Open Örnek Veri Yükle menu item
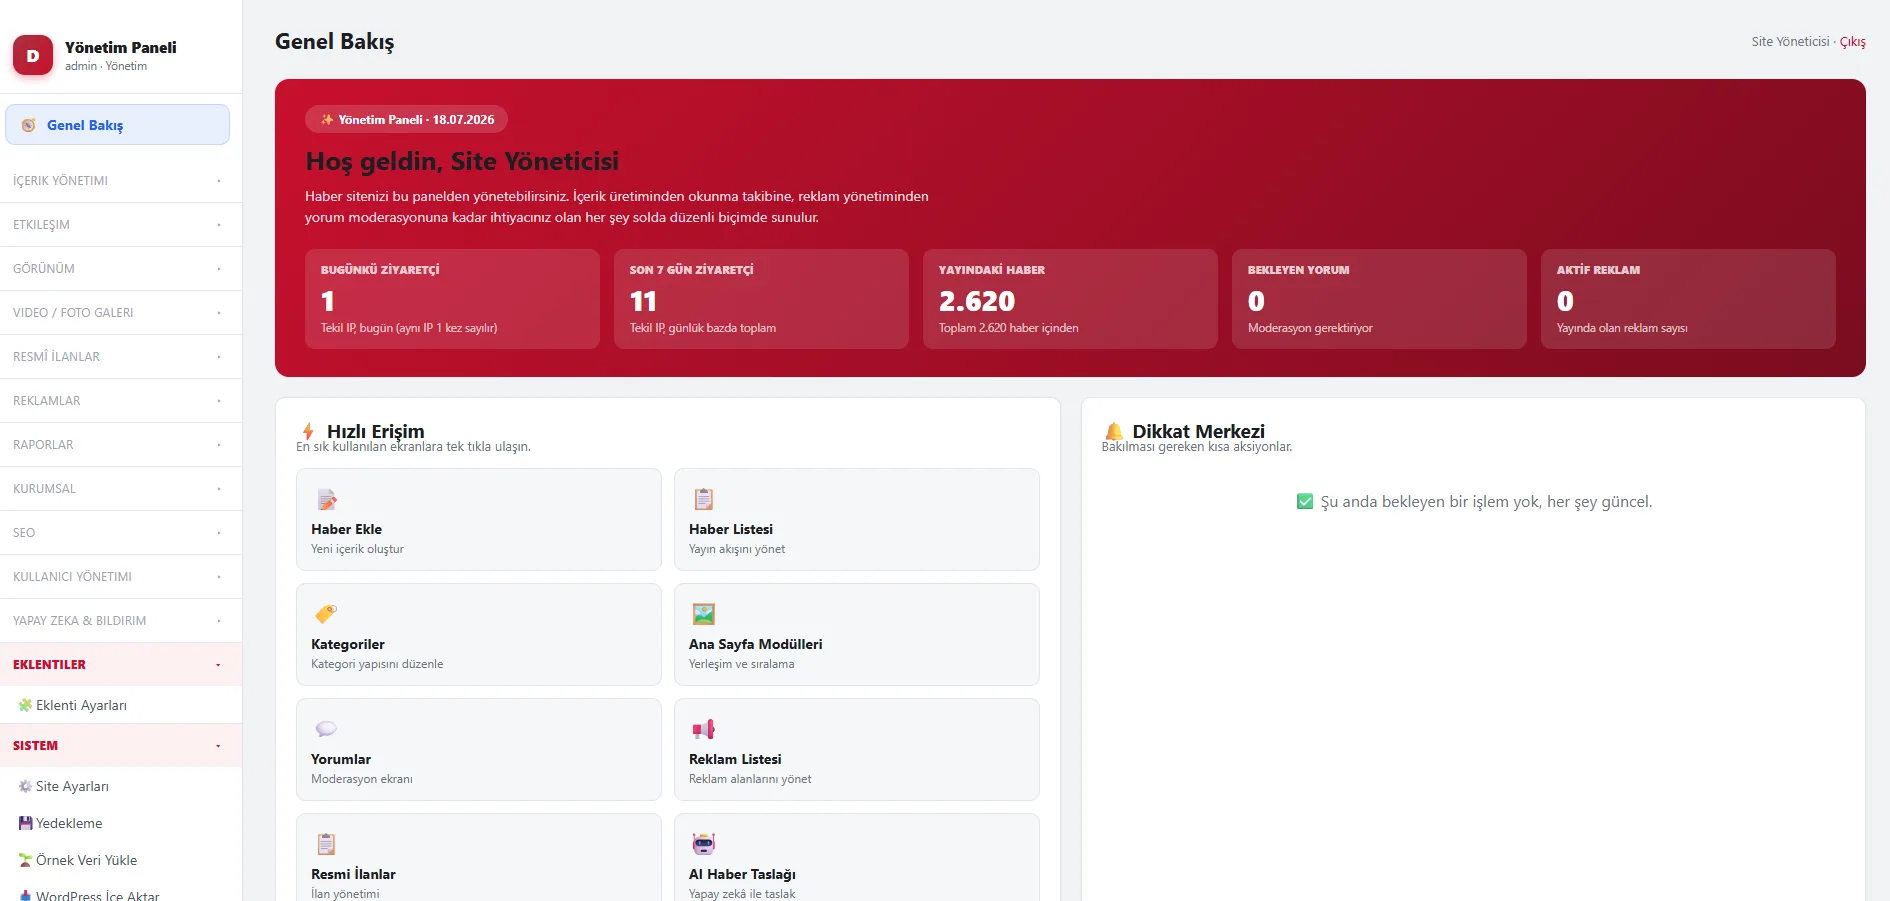Screen dimensions: 1890x901 click(x=121, y=860)
